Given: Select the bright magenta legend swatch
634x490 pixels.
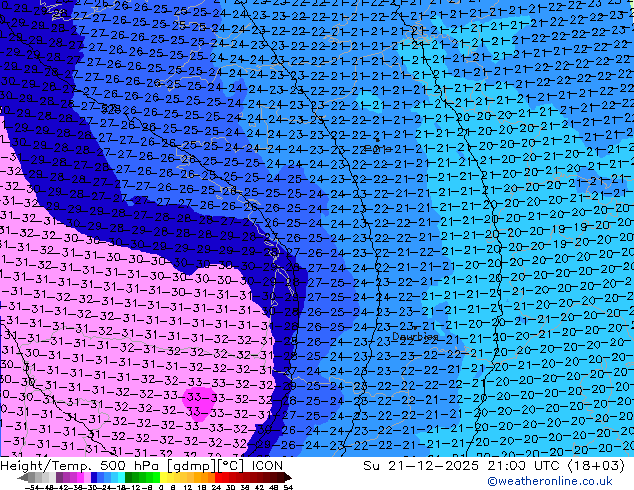Looking at the screenshot, I should pyautogui.click(x=80, y=477).
